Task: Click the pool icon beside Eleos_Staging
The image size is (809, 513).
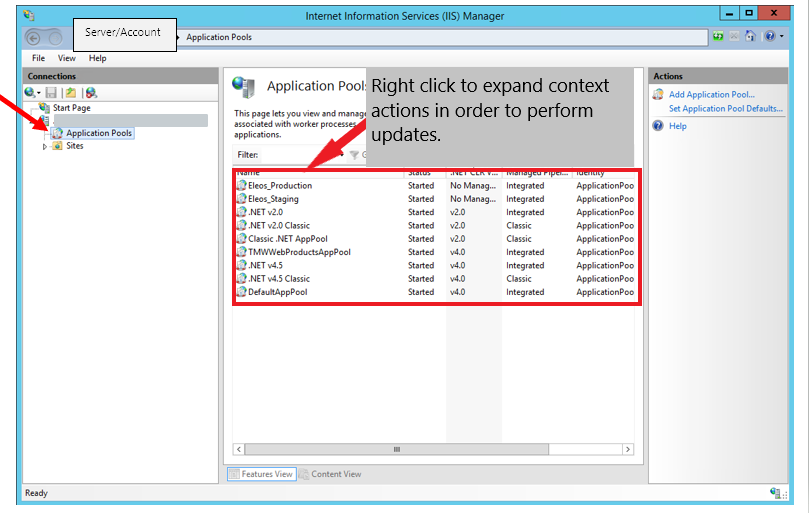Action: [x=241, y=198]
